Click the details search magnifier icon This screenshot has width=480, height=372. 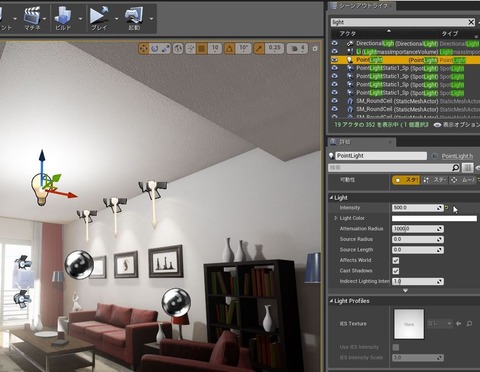point(456,168)
